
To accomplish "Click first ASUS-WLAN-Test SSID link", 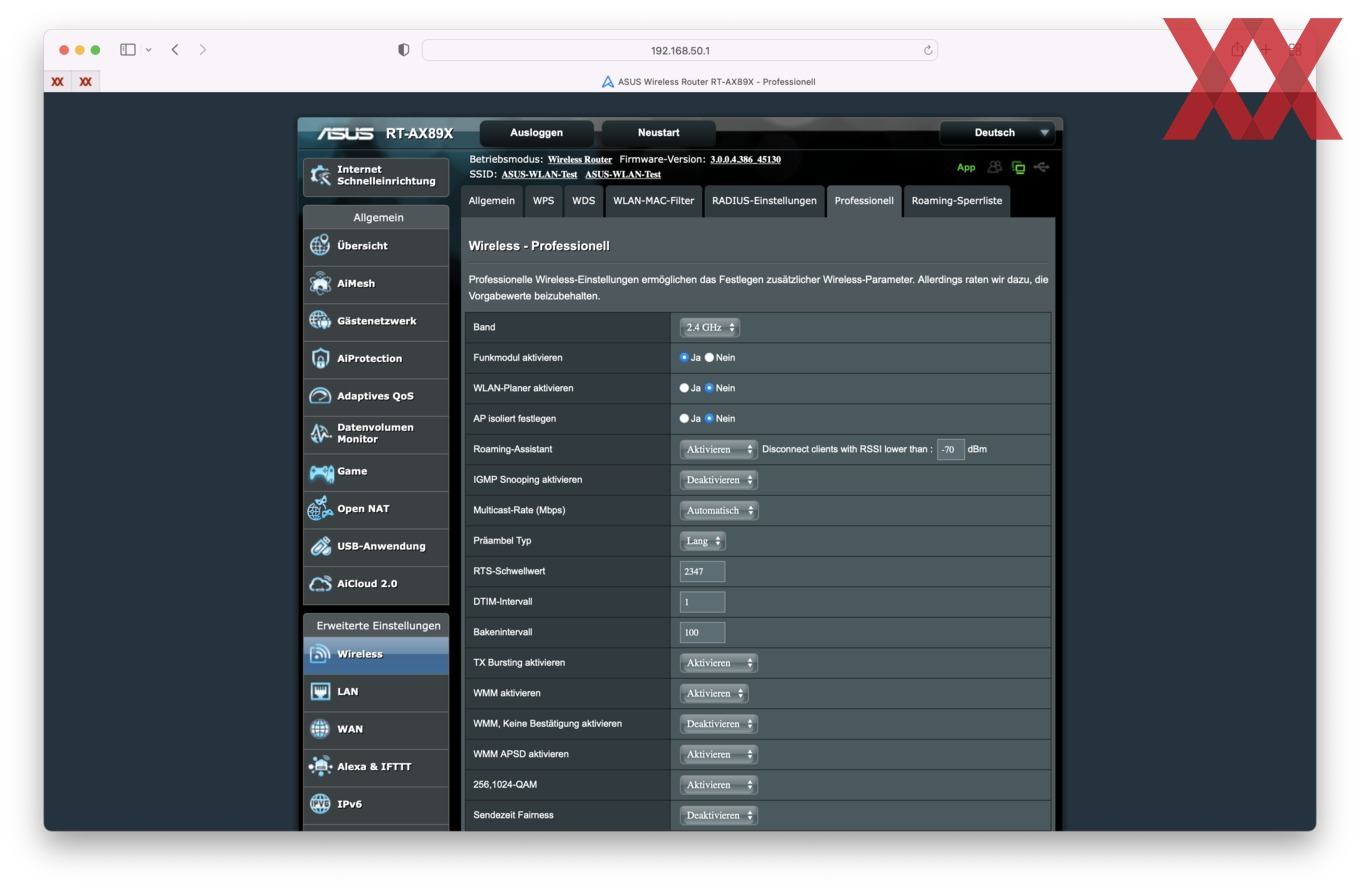I will pyautogui.click(x=539, y=174).
